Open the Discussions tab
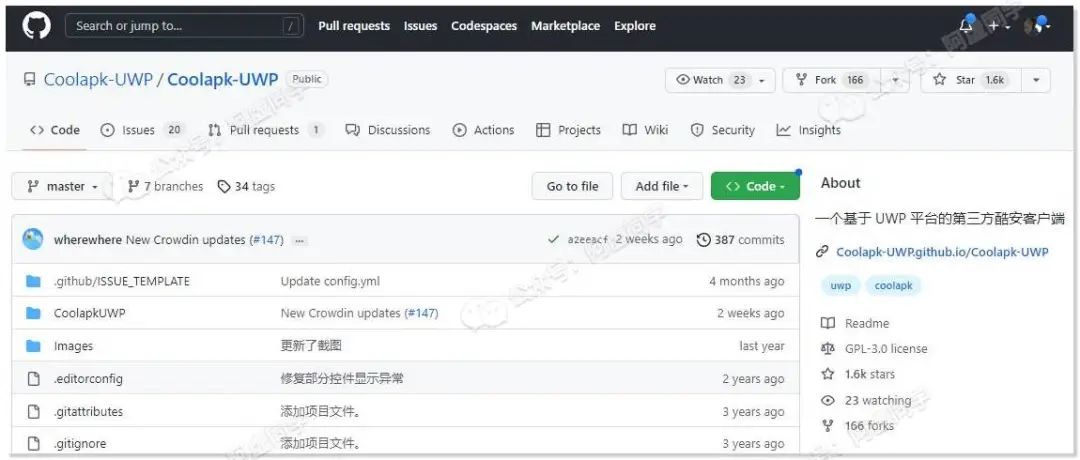Image resolution: width=1080 pixels, height=460 pixels. coord(388,130)
